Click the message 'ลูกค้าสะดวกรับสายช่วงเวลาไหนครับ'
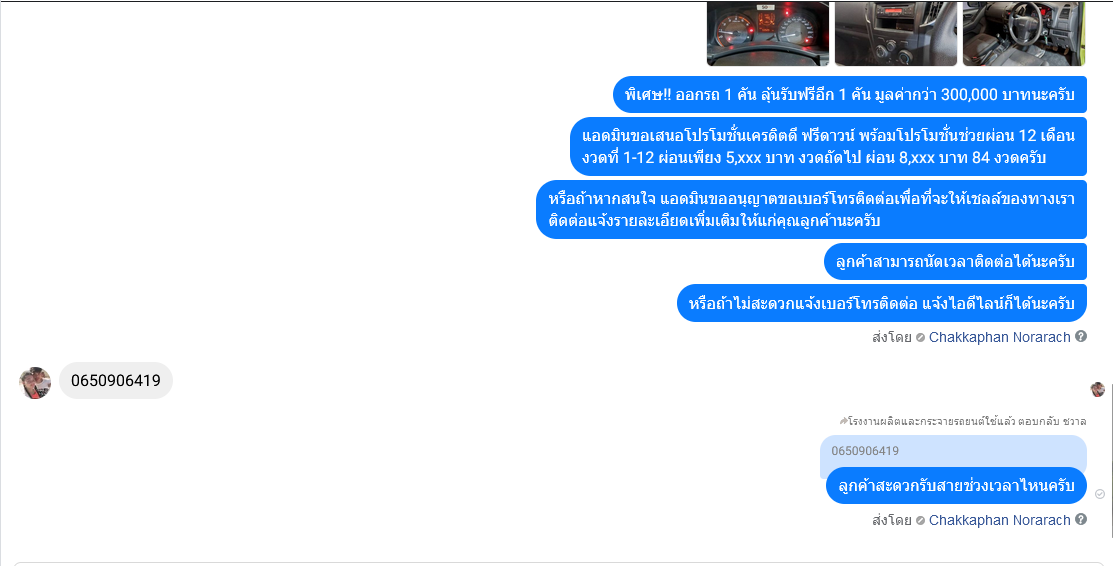Viewport: 1113px width, 566px height. (956, 486)
